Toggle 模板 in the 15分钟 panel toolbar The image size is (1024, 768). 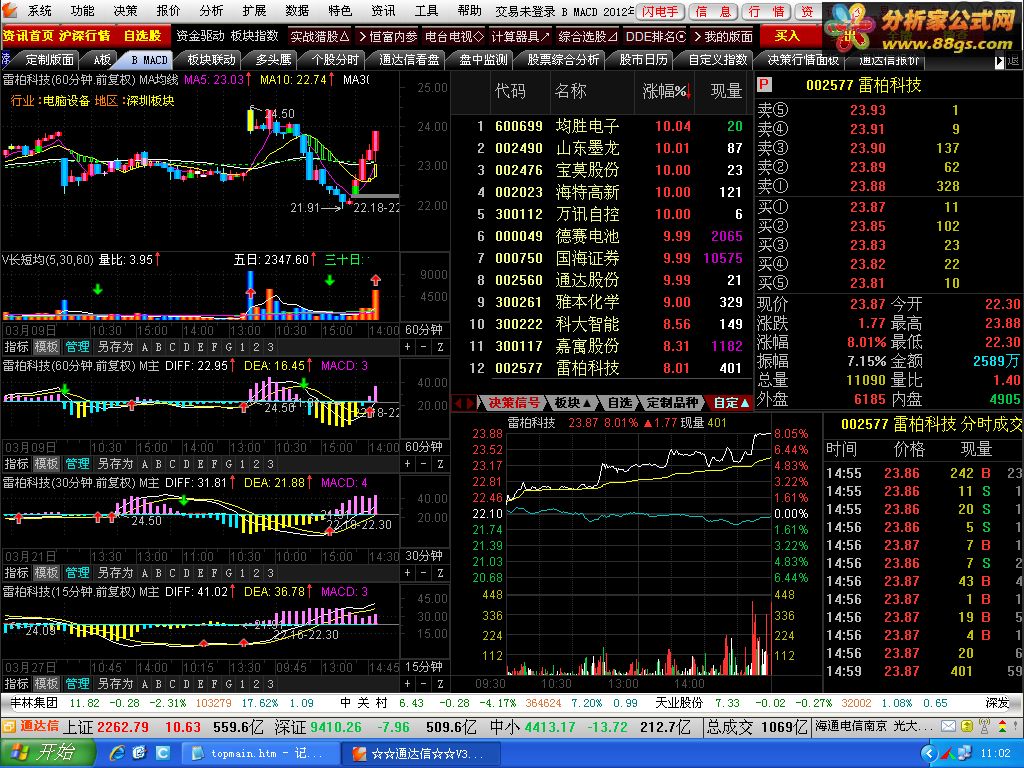[x=46, y=684]
